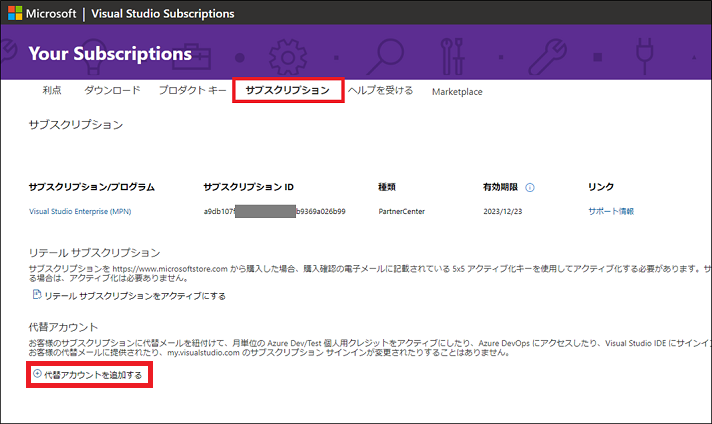Click the リンク column header

601,187
